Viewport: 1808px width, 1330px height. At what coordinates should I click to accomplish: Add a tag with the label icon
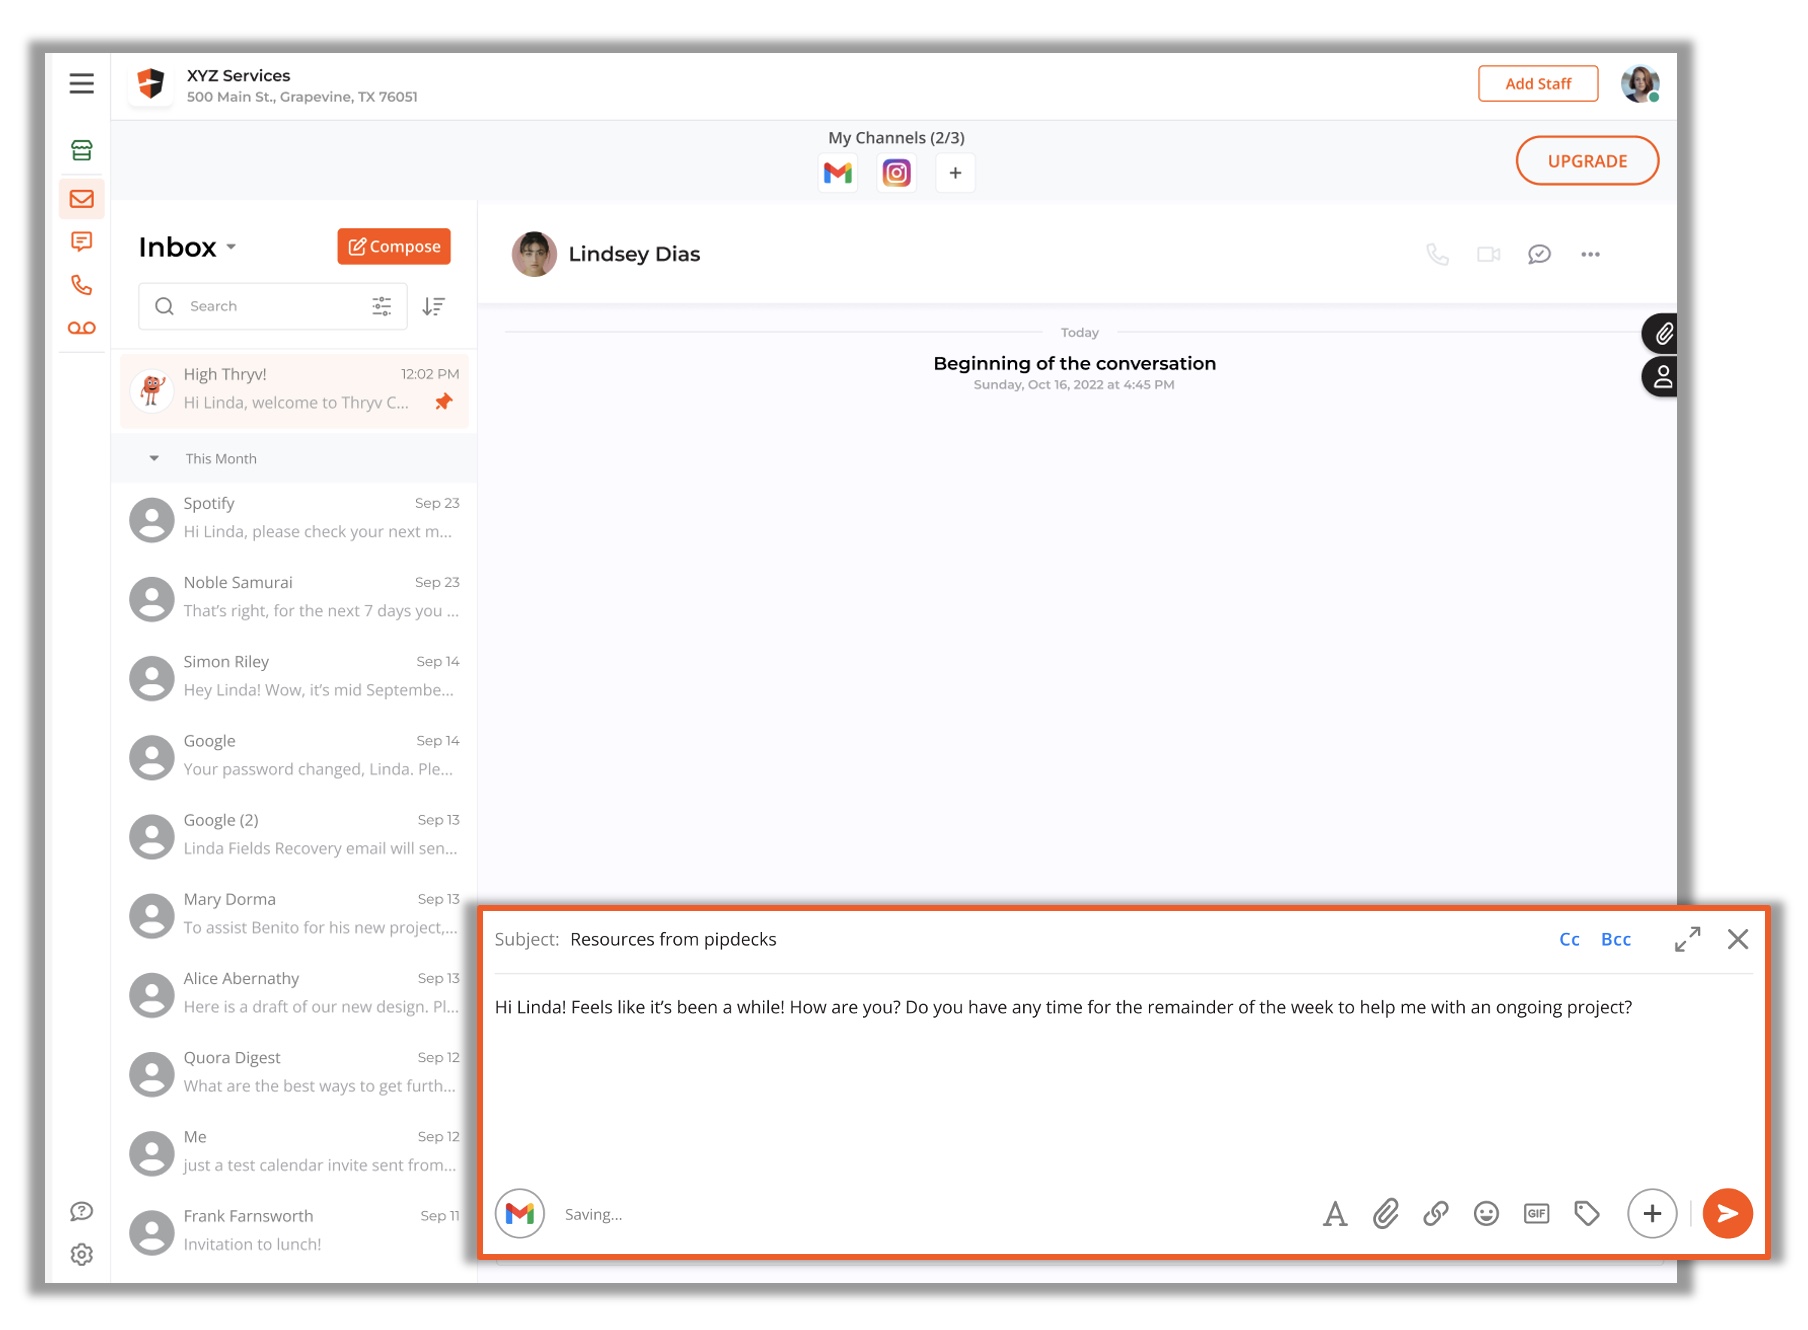pos(1587,1214)
